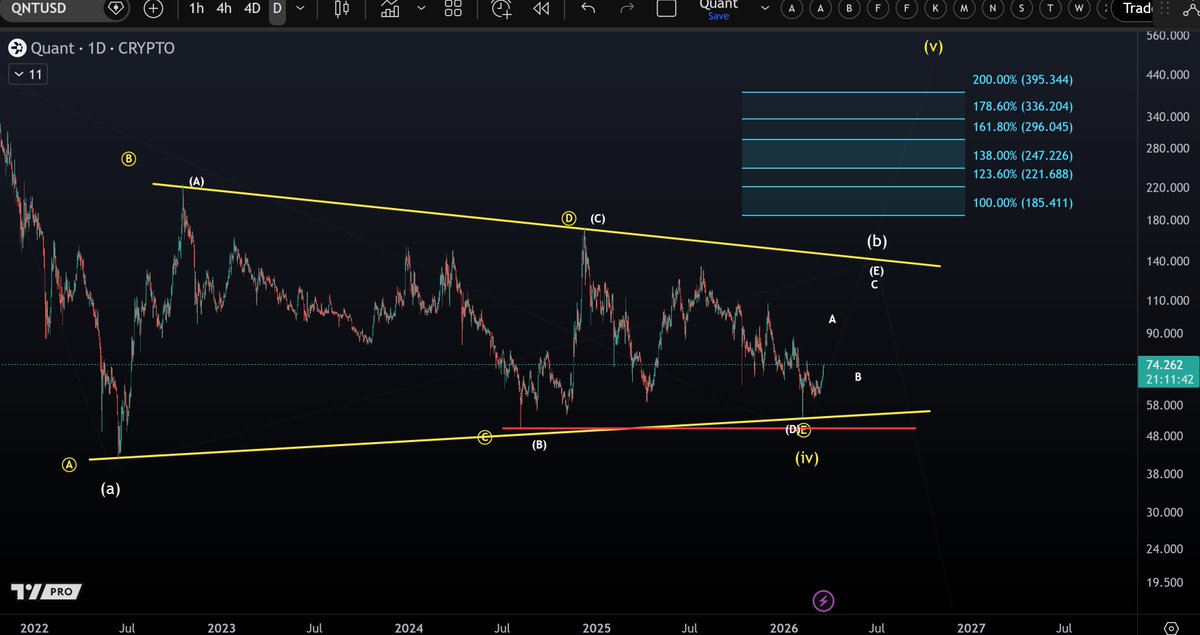Image resolution: width=1200 pixels, height=635 pixels.
Task: Click the yellow (iv) wave label
Action: 807,458
